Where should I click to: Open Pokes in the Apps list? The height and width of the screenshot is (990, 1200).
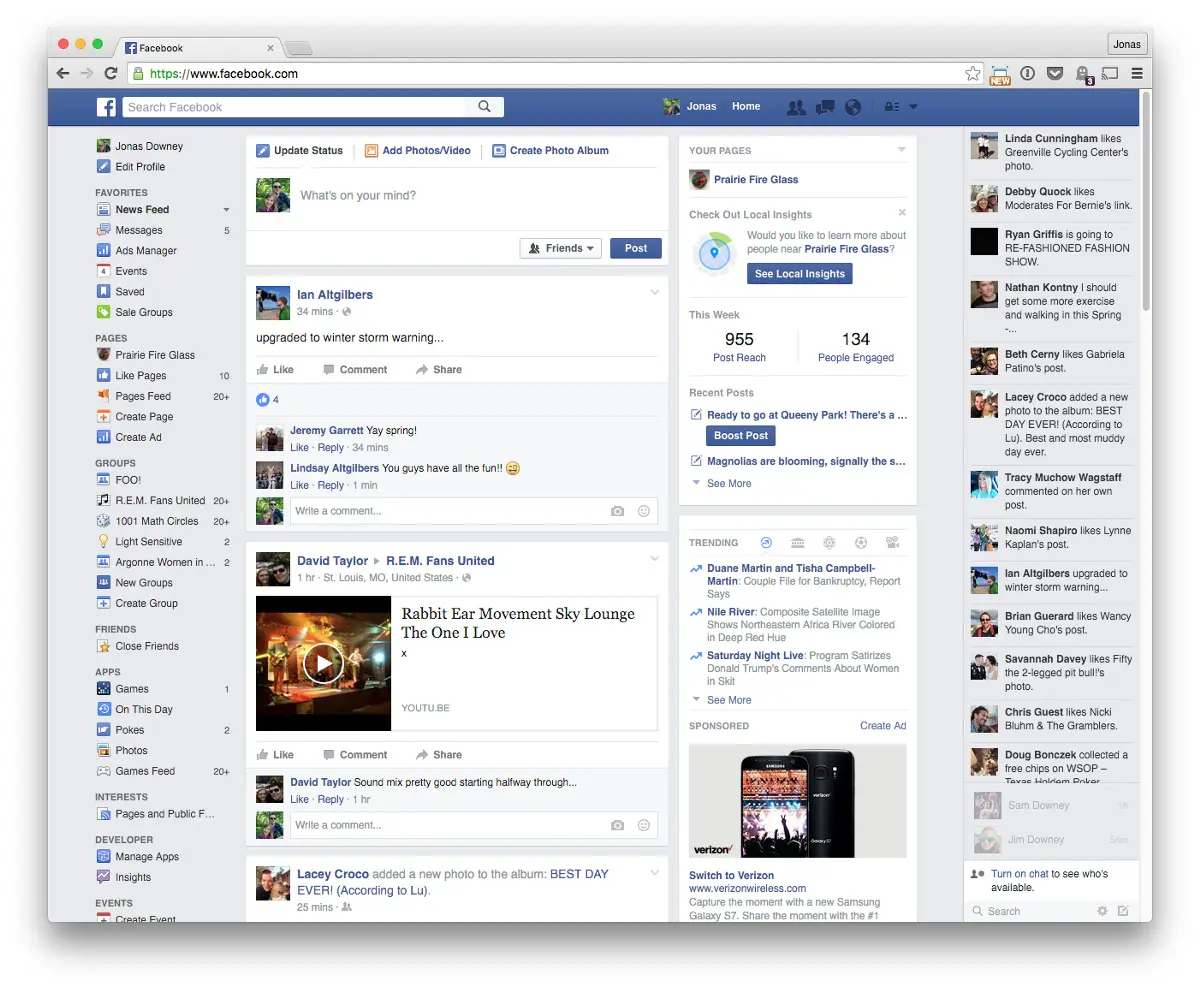pyautogui.click(x=130, y=730)
